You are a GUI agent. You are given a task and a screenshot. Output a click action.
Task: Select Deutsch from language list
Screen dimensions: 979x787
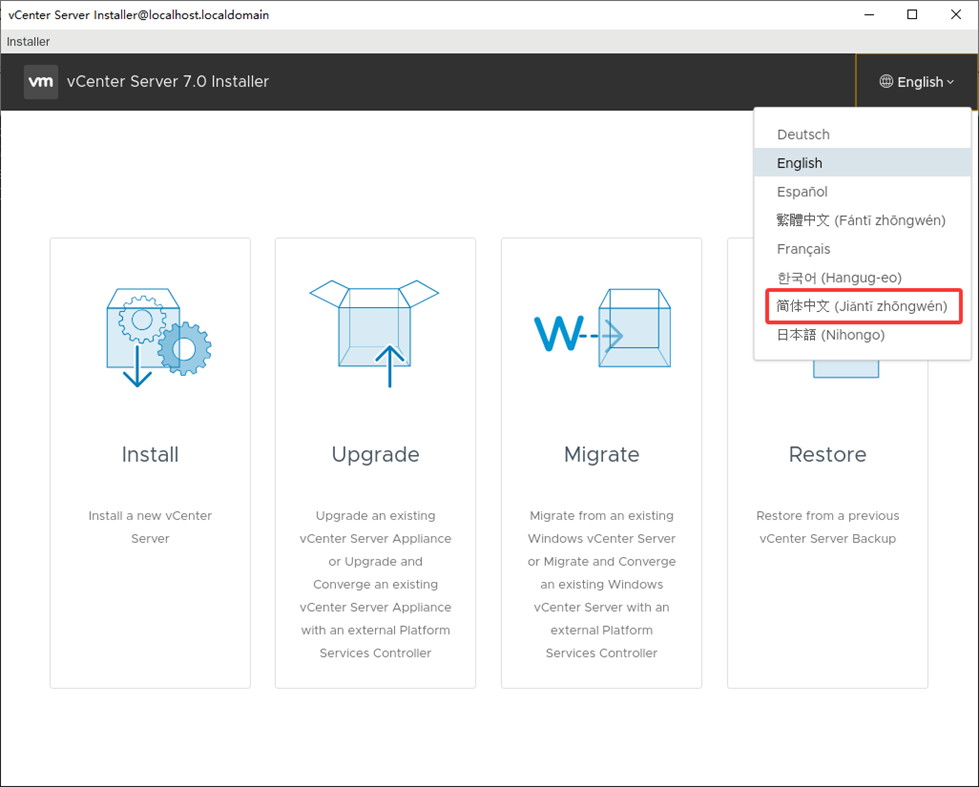tap(803, 134)
